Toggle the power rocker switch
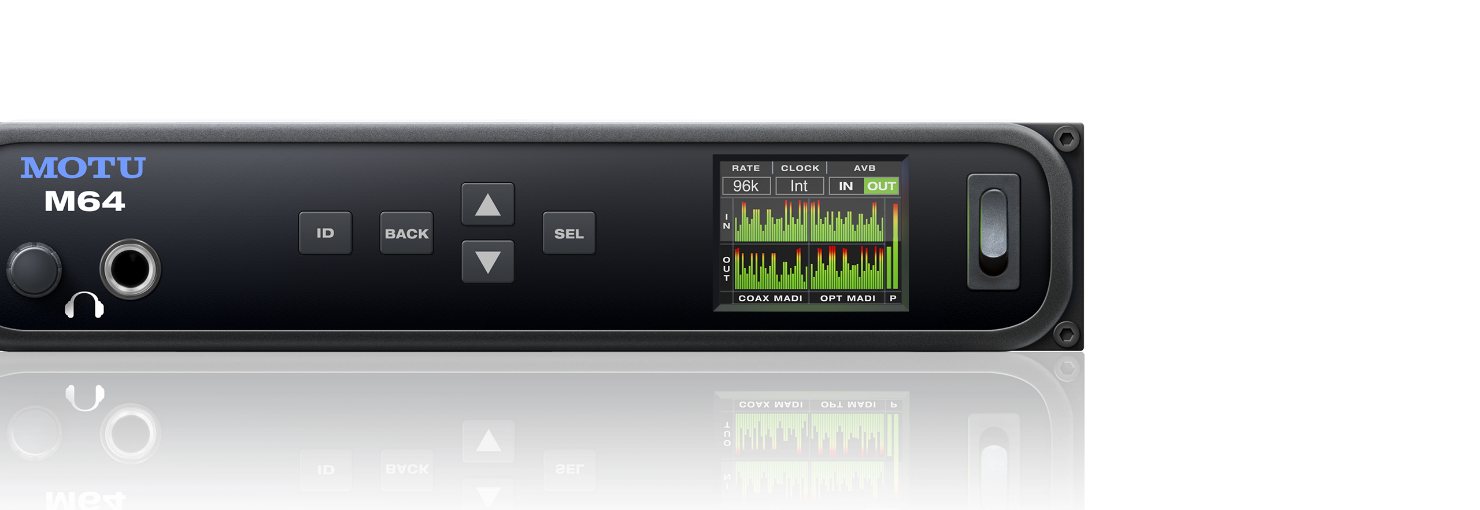Viewport: 1480px width, 510px height. coord(993,231)
